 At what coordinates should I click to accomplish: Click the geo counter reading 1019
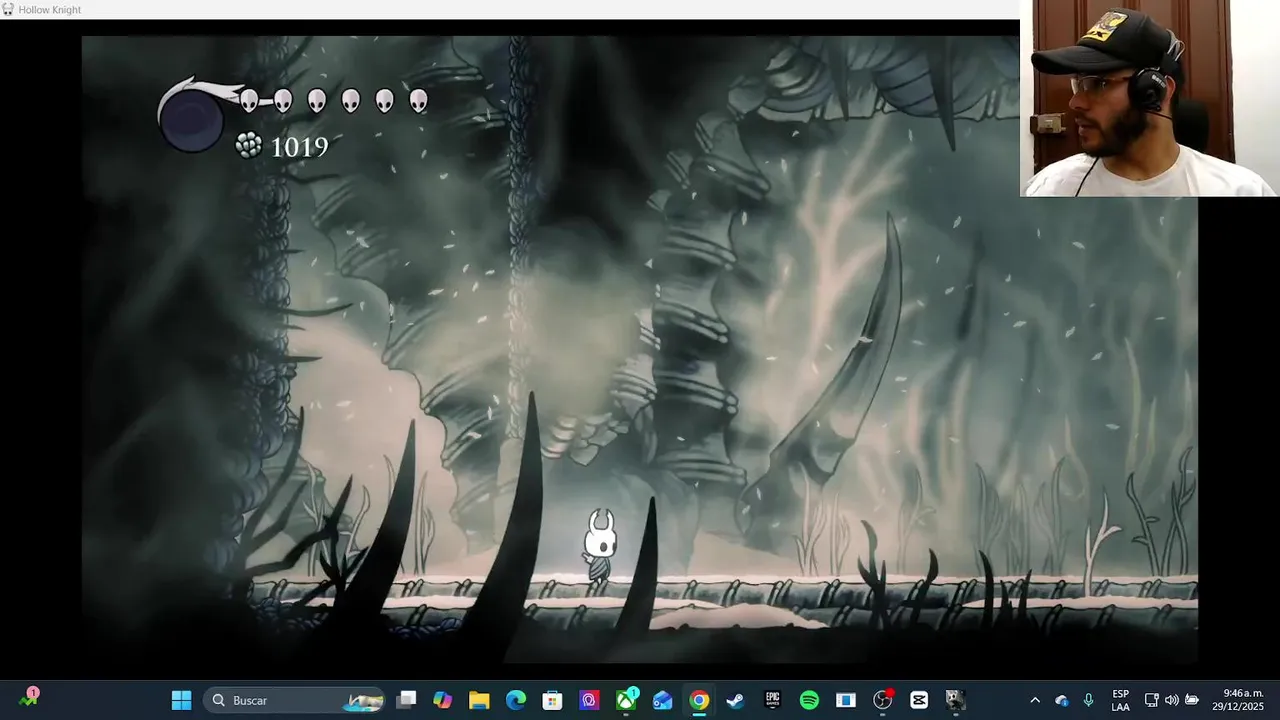tap(299, 147)
